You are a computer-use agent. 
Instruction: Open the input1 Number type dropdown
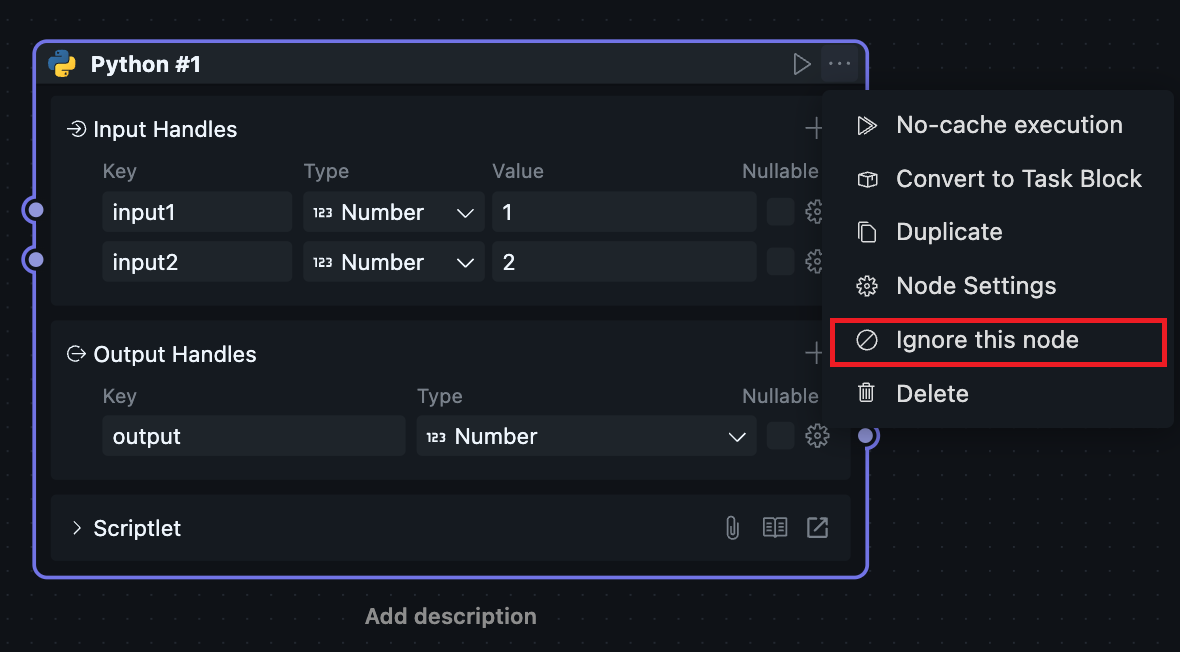(x=394, y=212)
